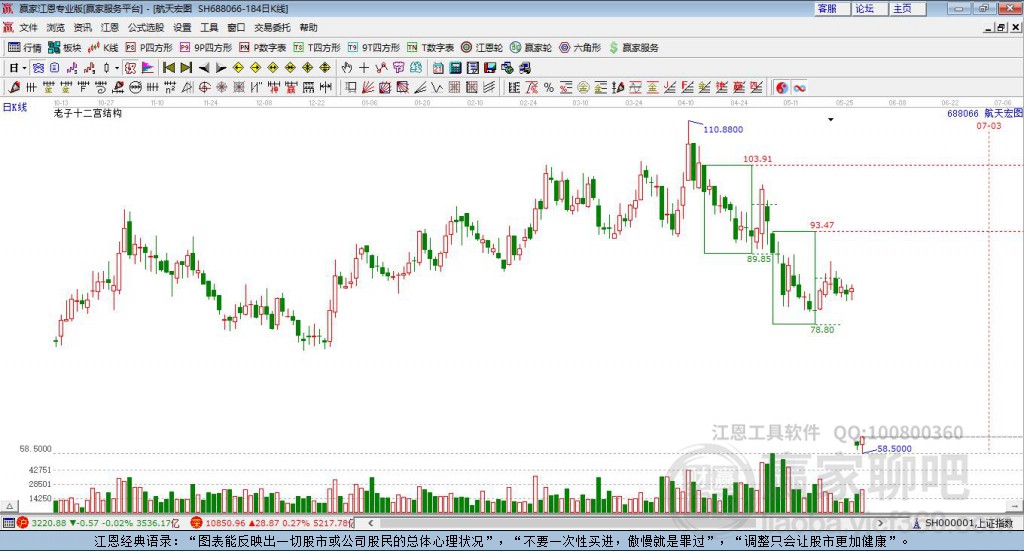This screenshot has height=551, width=1024.
Task: Click the 78.80 low price label
Action: (822, 330)
